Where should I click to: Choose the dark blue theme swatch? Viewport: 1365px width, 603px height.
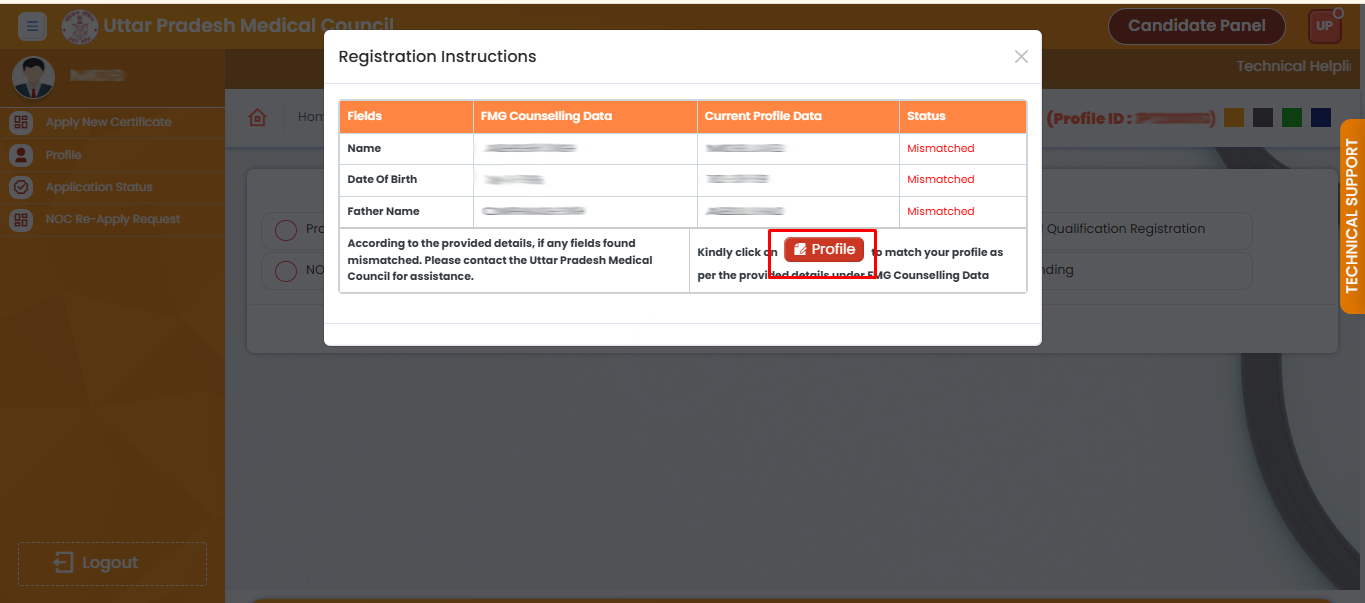tap(1321, 117)
